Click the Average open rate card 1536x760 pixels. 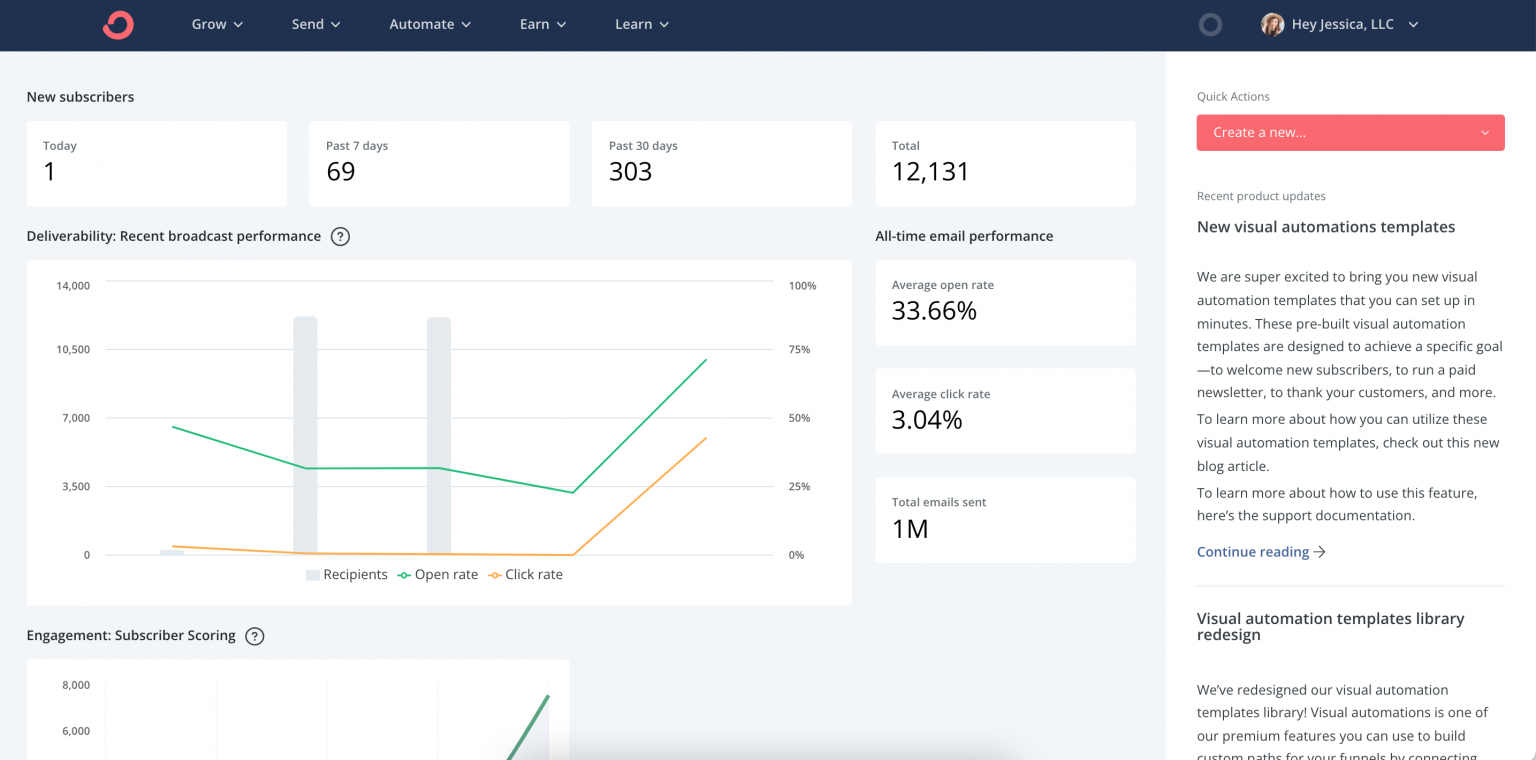(x=1004, y=302)
